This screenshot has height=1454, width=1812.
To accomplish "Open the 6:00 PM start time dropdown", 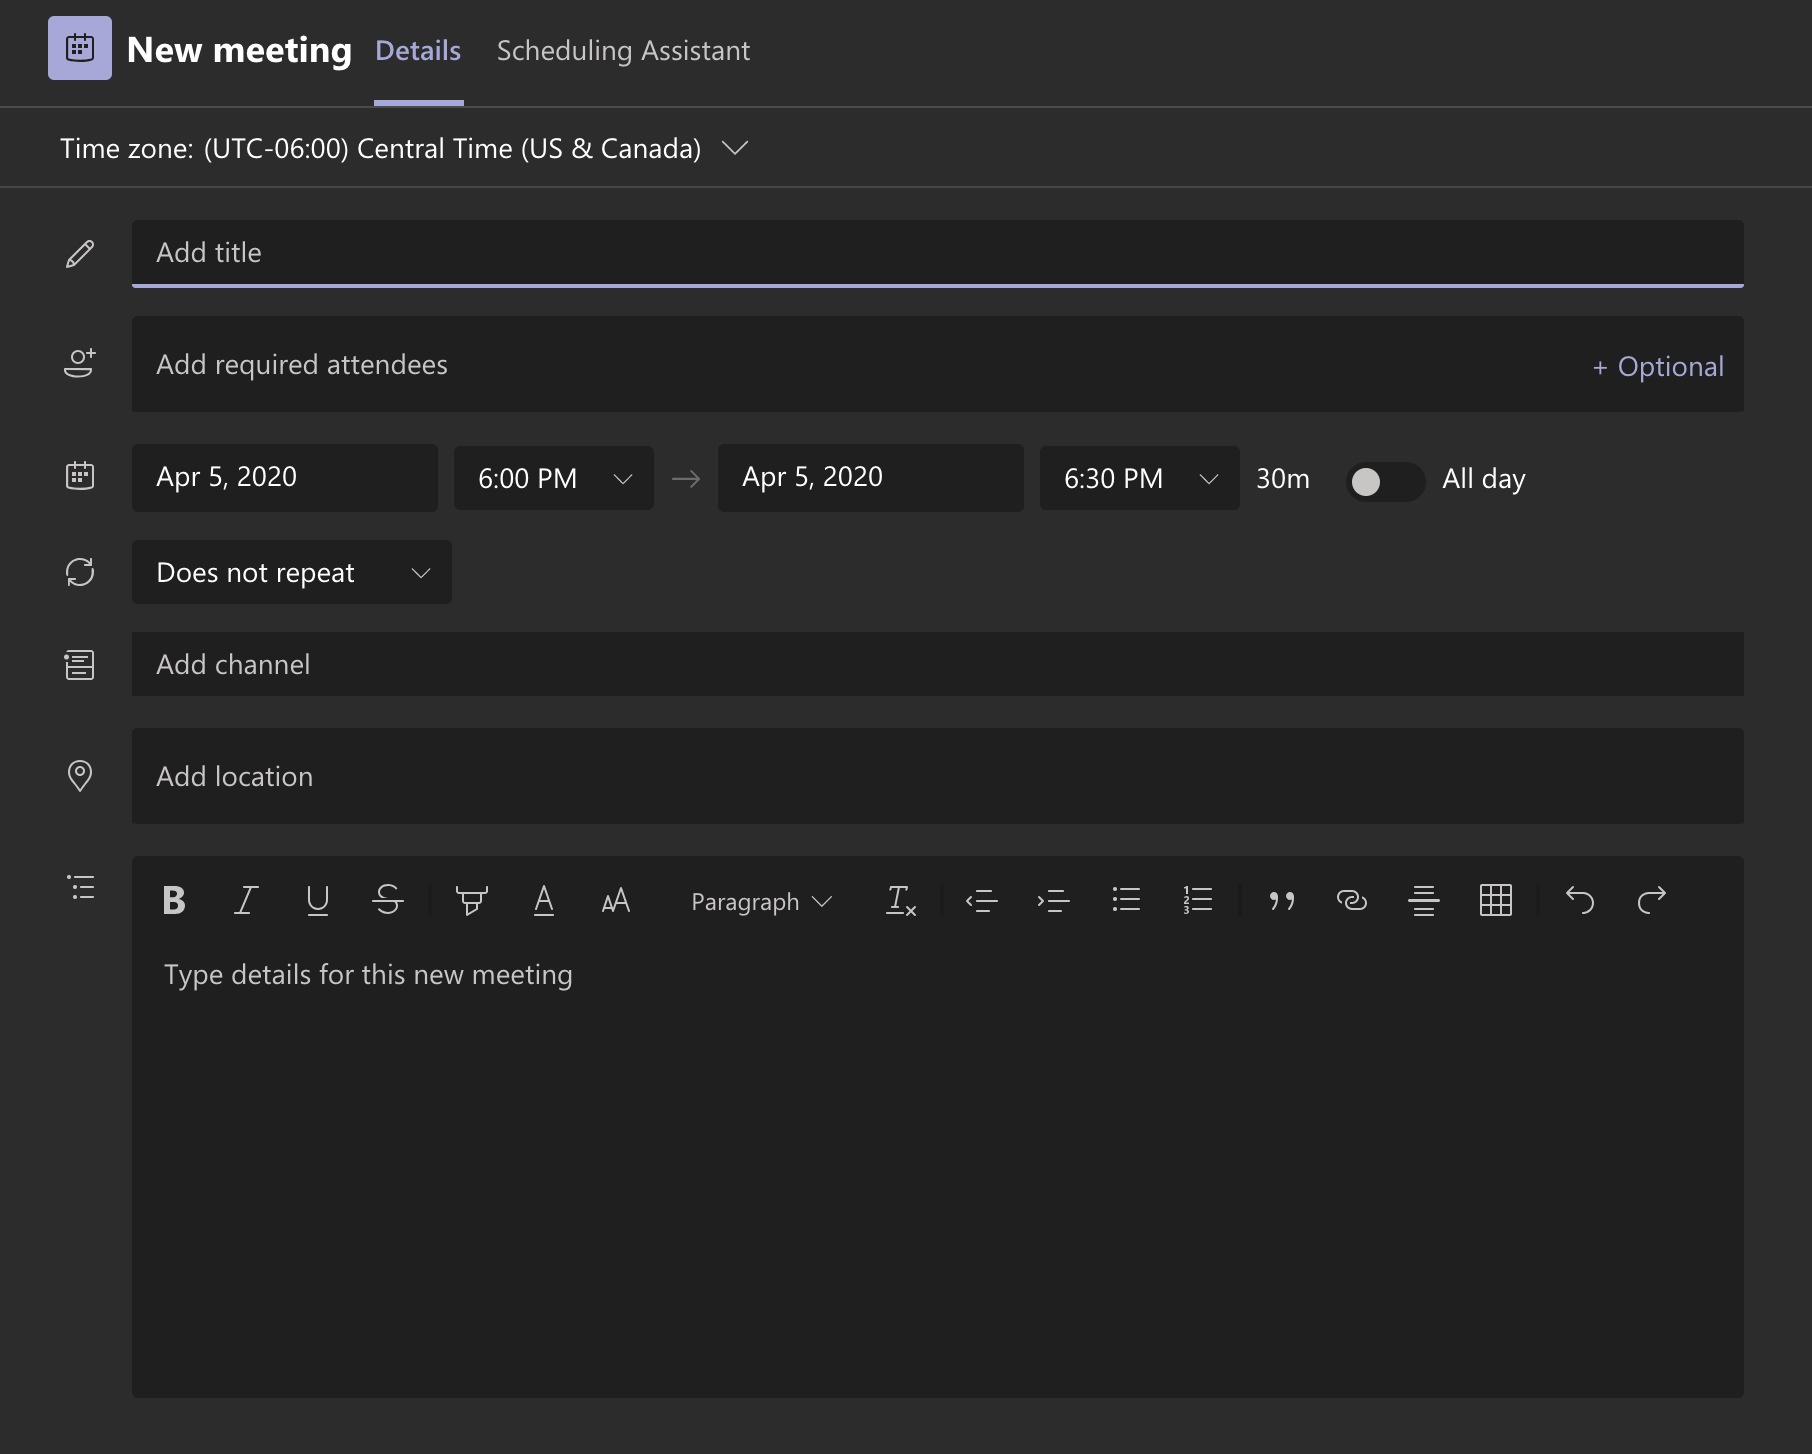I will pyautogui.click(x=554, y=478).
